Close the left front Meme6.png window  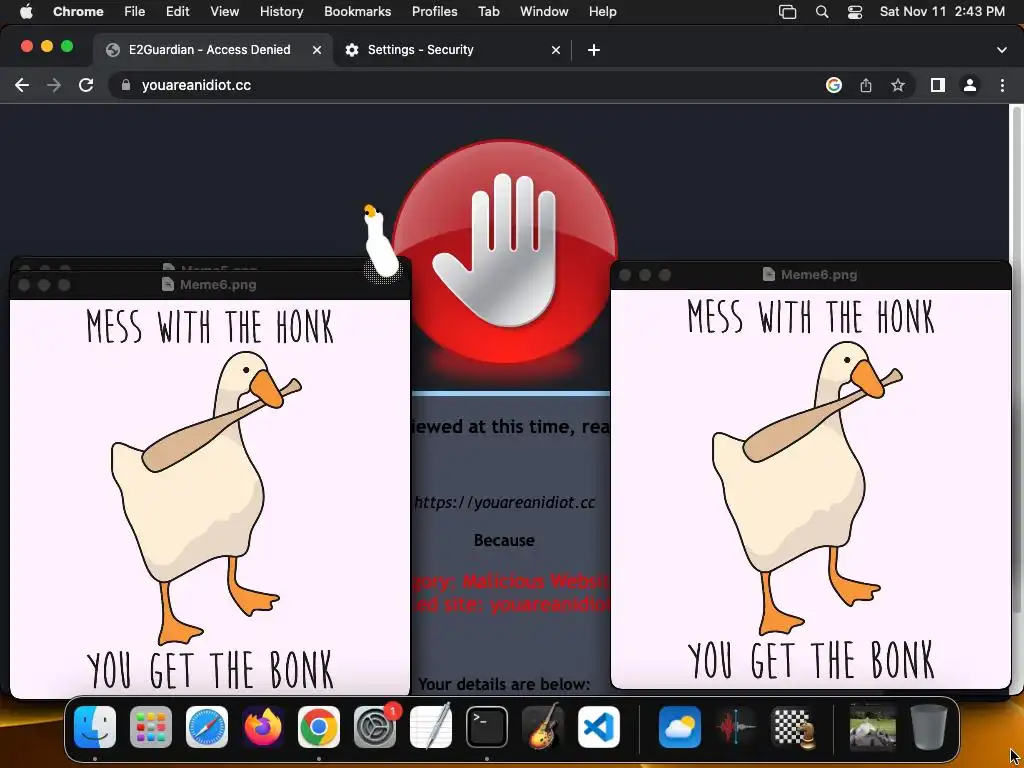(24, 285)
